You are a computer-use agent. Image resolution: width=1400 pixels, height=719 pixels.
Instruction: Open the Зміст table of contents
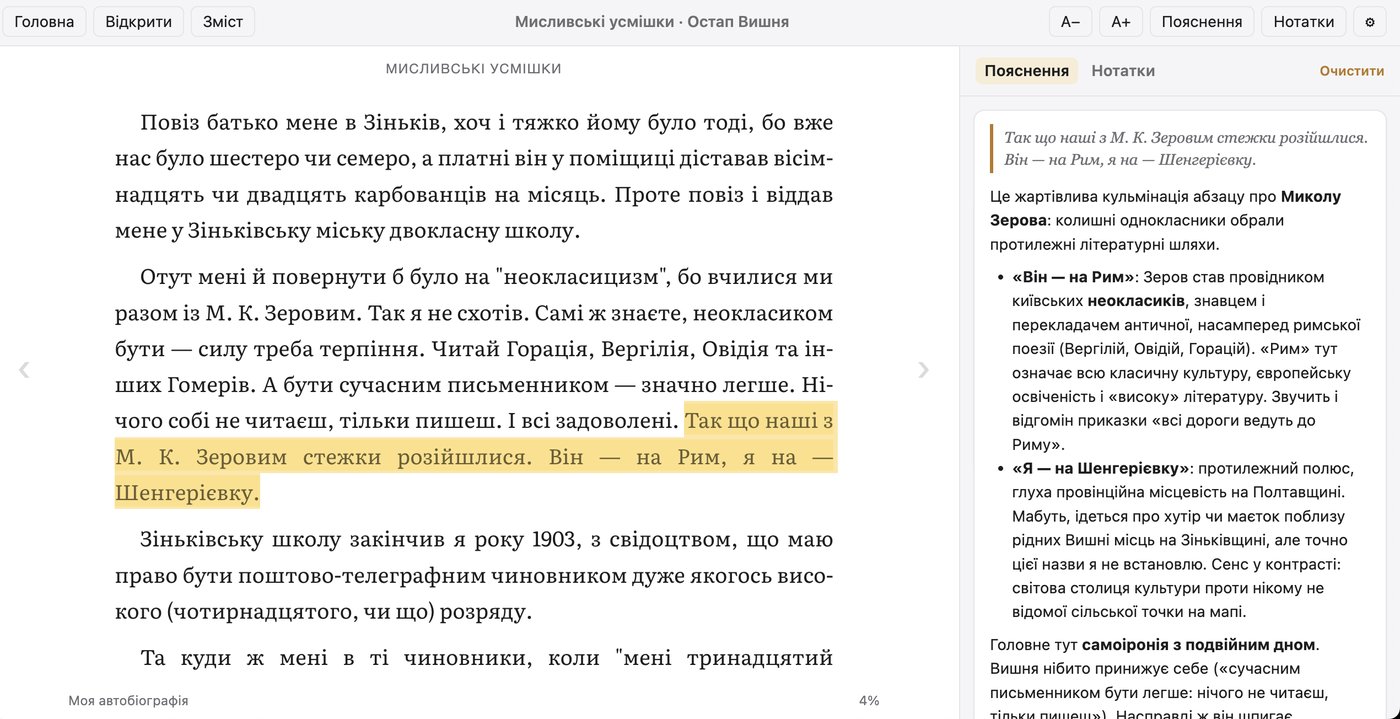click(x=223, y=22)
